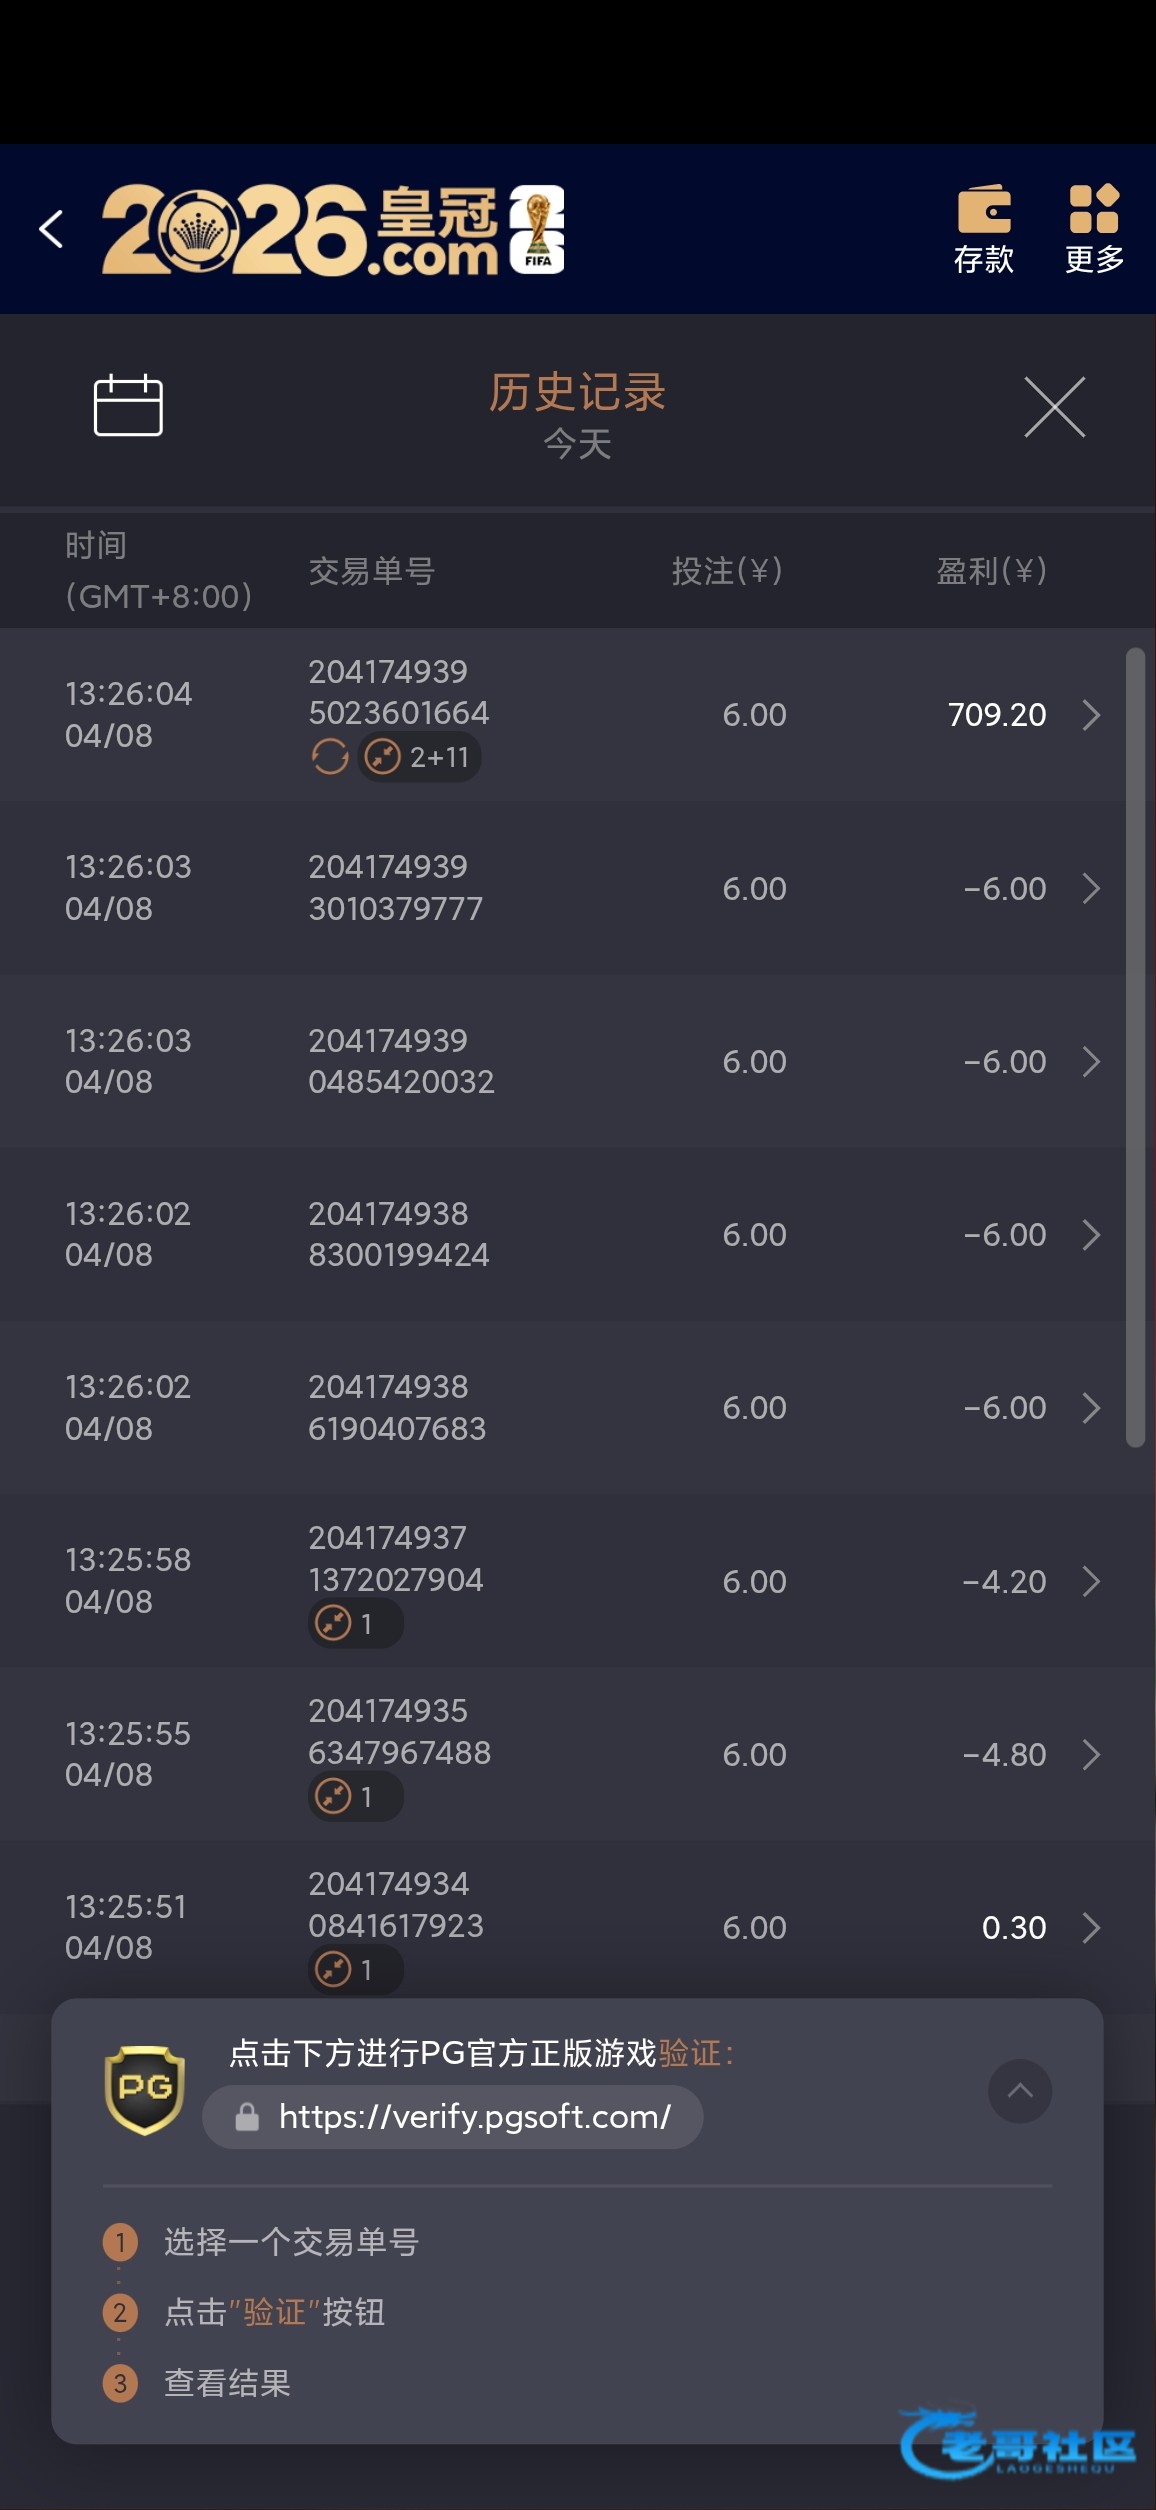Tap the back arrow in header
Viewport: 1156px width, 2510px height.
coord(52,229)
